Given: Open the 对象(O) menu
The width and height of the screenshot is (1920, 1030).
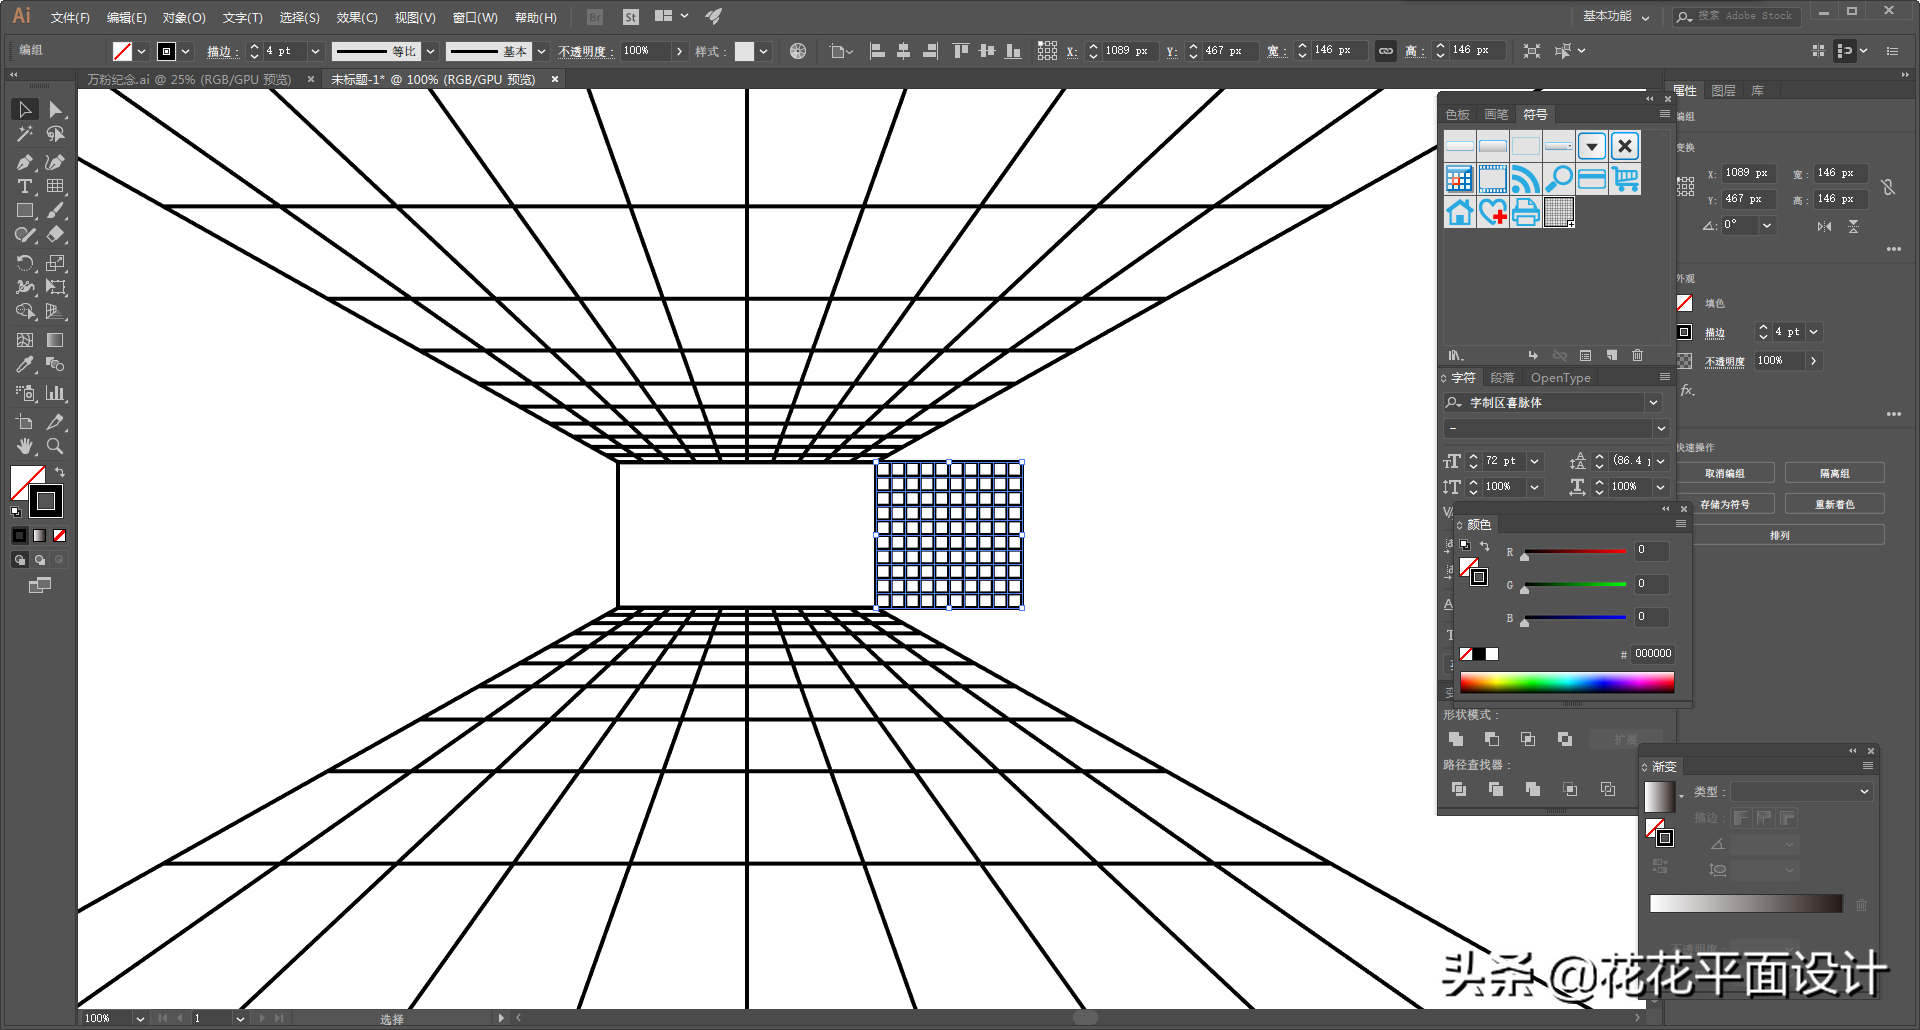Looking at the screenshot, I should coord(184,17).
